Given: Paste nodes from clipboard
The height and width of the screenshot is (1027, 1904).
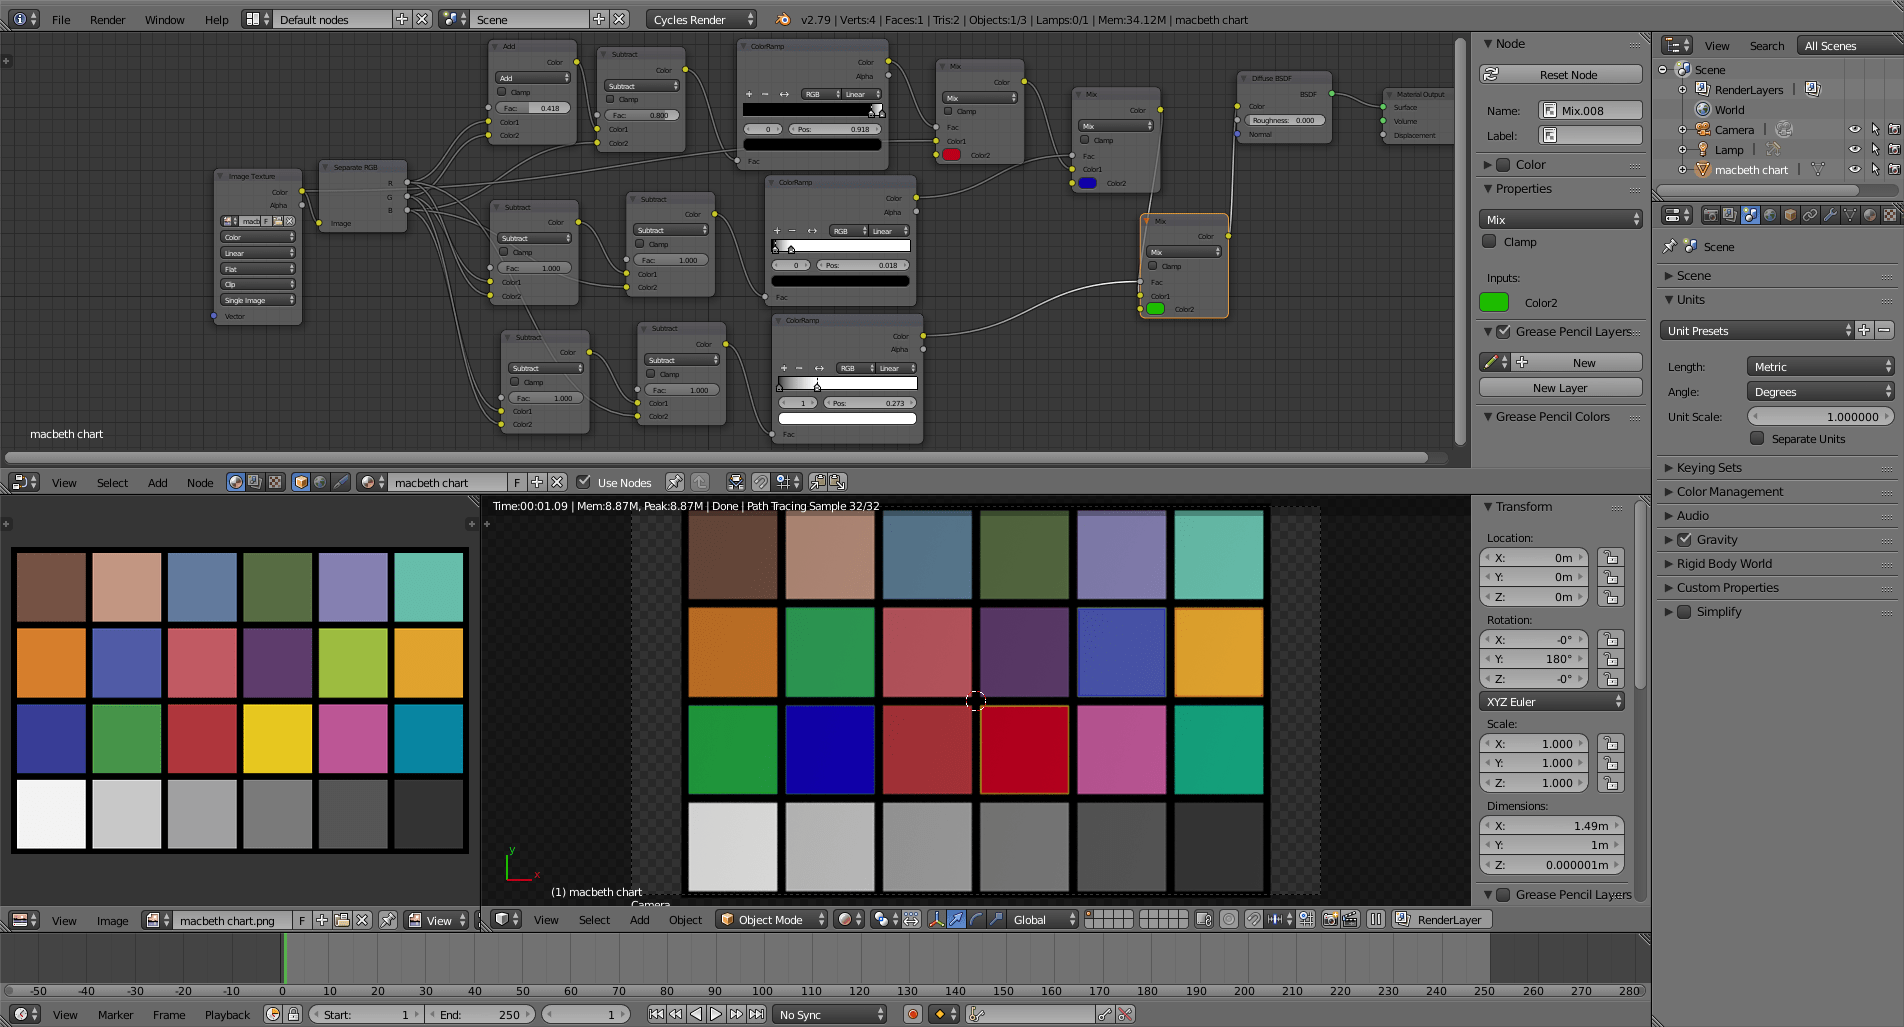Looking at the screenshot, I should [x=837, y=482].
